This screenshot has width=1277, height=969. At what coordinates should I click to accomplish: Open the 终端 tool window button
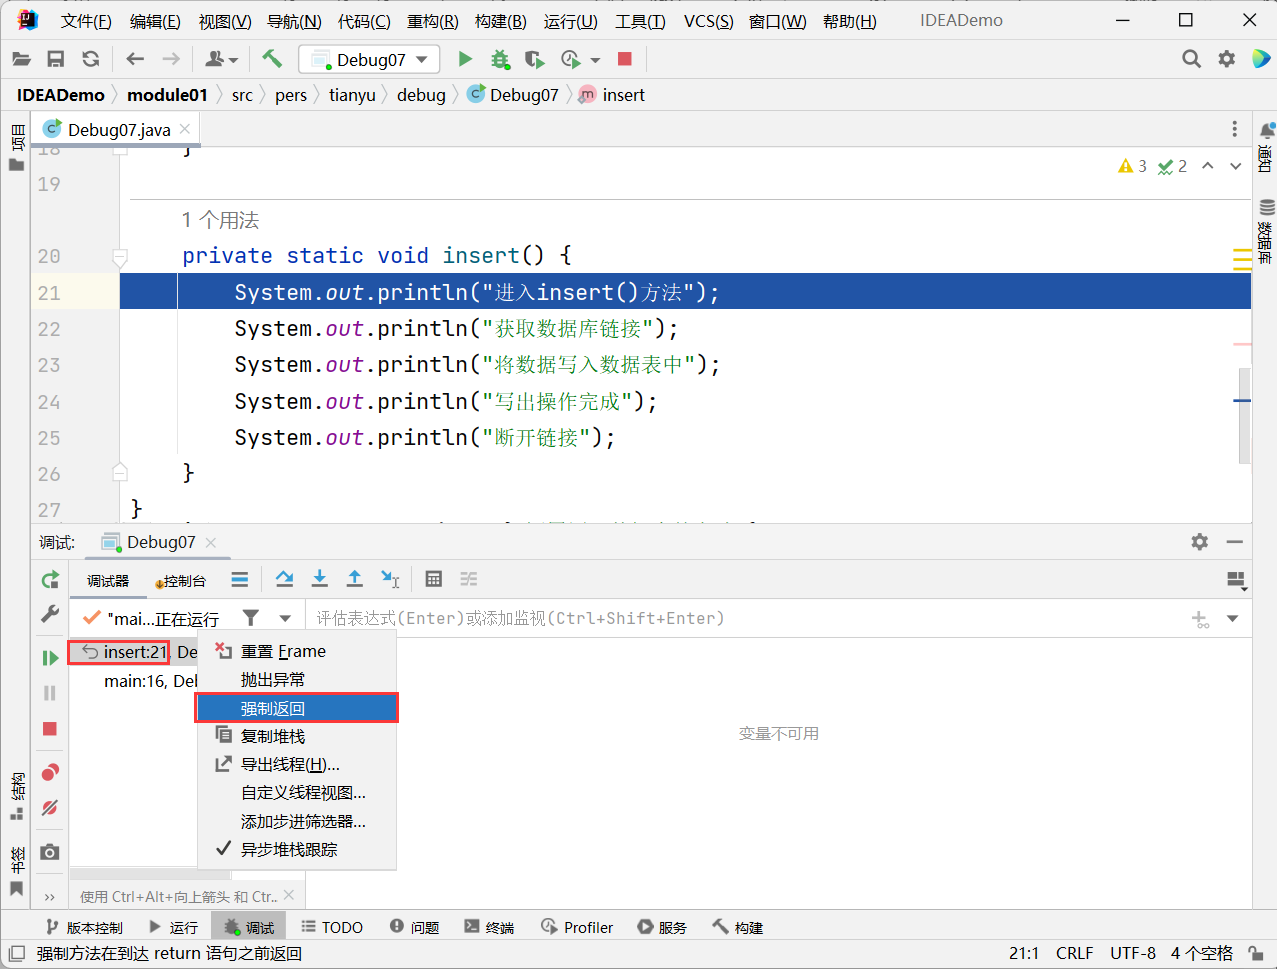point(489,927)
